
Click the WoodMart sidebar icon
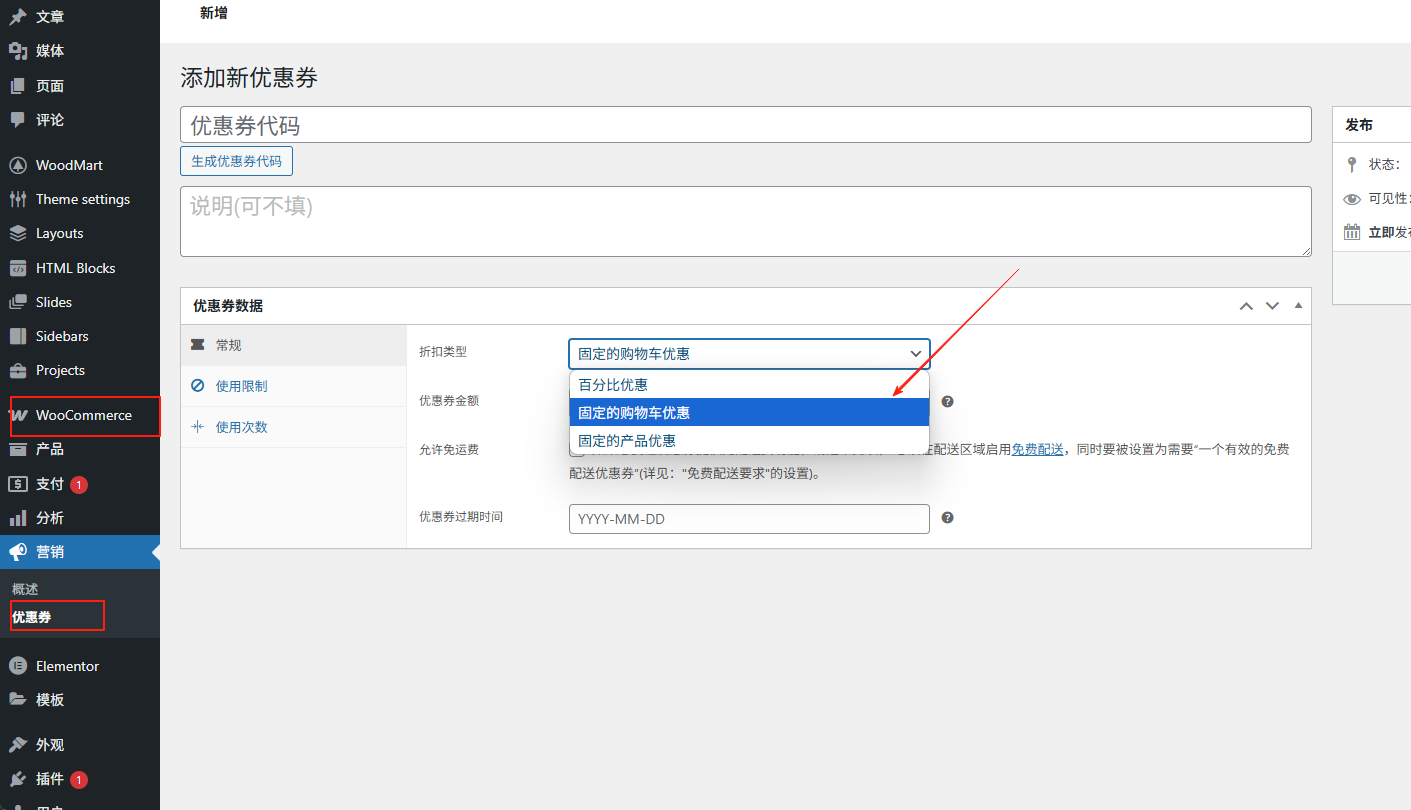pos(18,165)
